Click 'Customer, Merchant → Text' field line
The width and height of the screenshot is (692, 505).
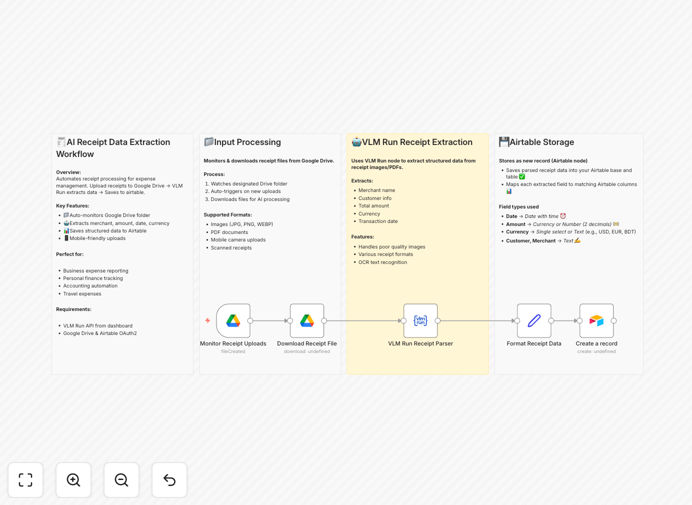click(543, 241)
